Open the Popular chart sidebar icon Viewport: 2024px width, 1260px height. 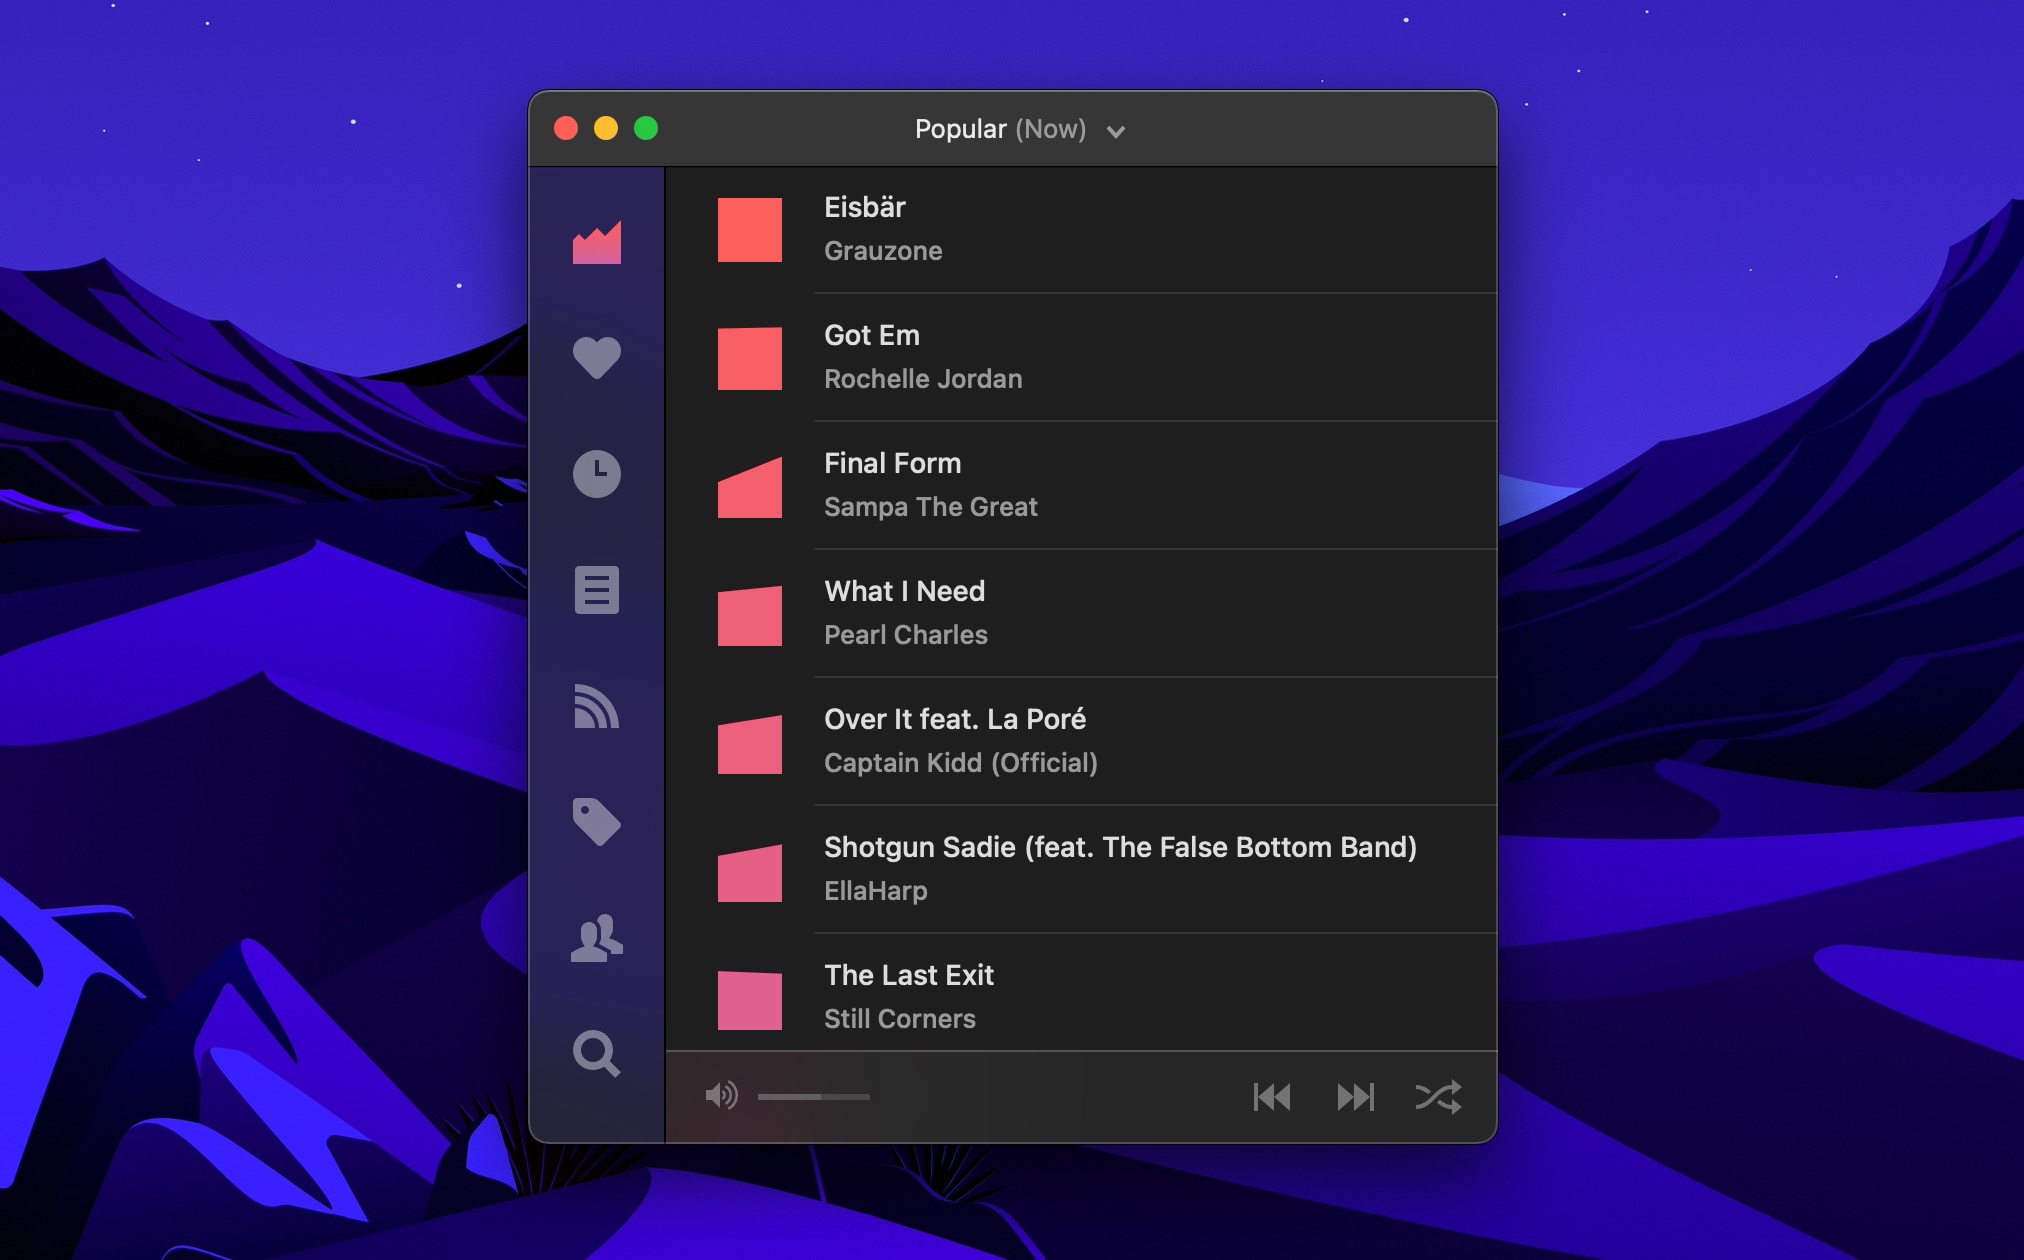[596, 243]
